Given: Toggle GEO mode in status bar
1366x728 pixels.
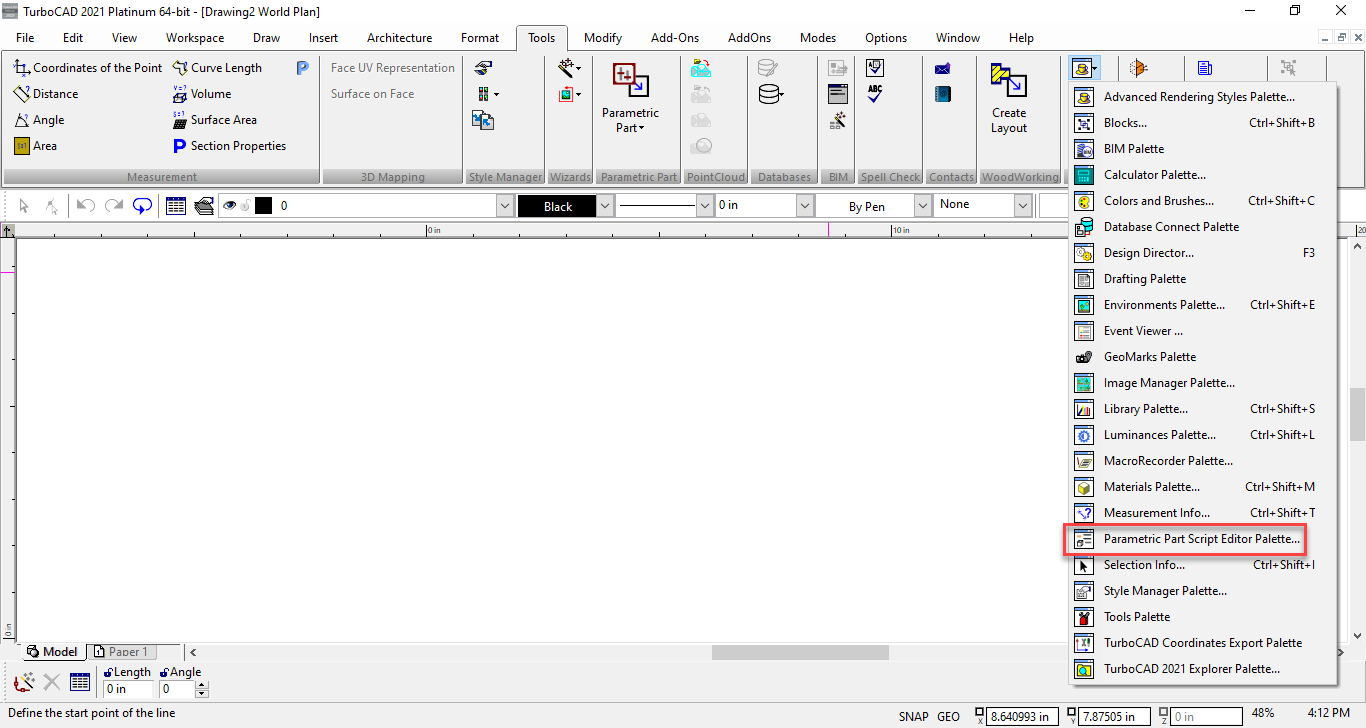Looking at the screenshot, I should (x=948, y=716).
